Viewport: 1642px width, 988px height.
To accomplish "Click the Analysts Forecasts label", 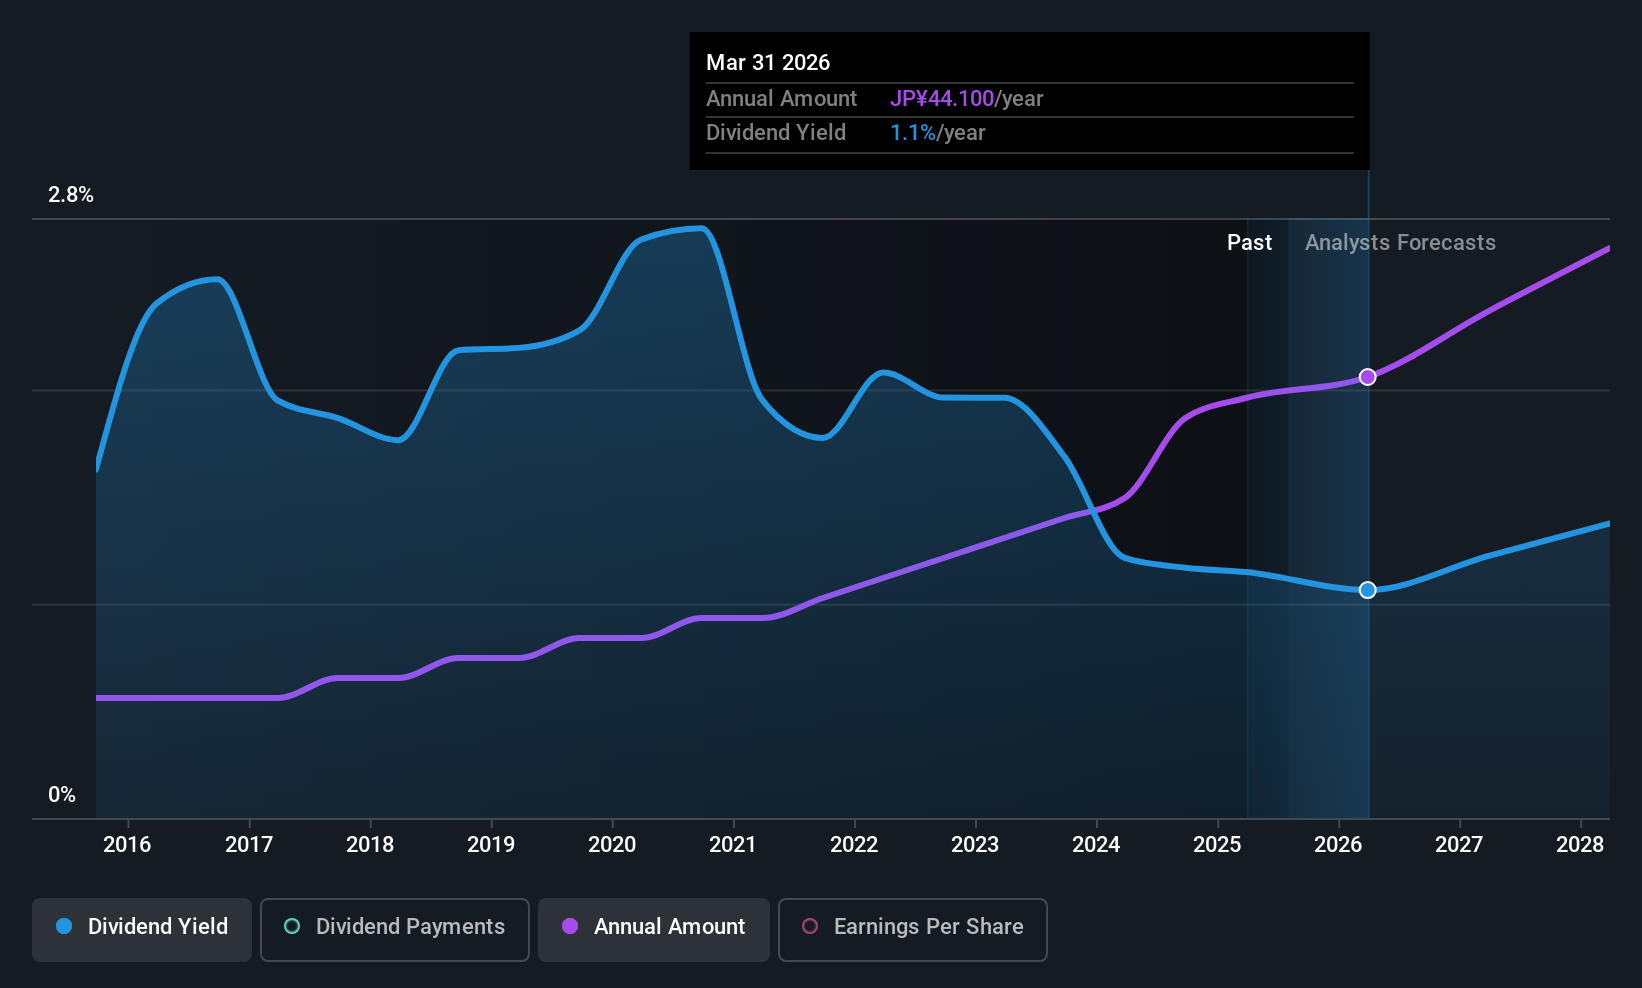I will click(1400, 243).
